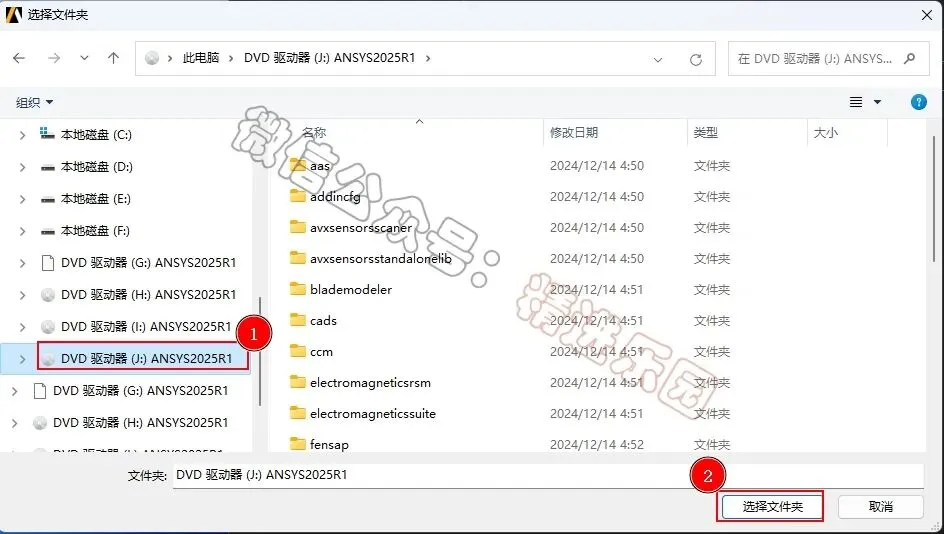Image resolution: width=944 pixels, height=534 pixels.
Task: Click the folder icon beside avxsensorsstandalonelib
Action: tap(297, 258)
